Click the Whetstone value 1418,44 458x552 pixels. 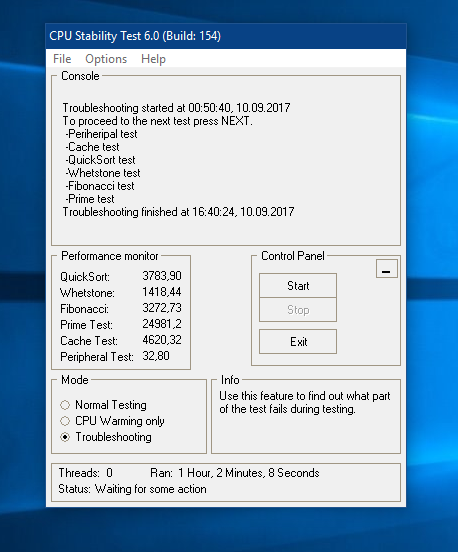[x=162, y=292]
